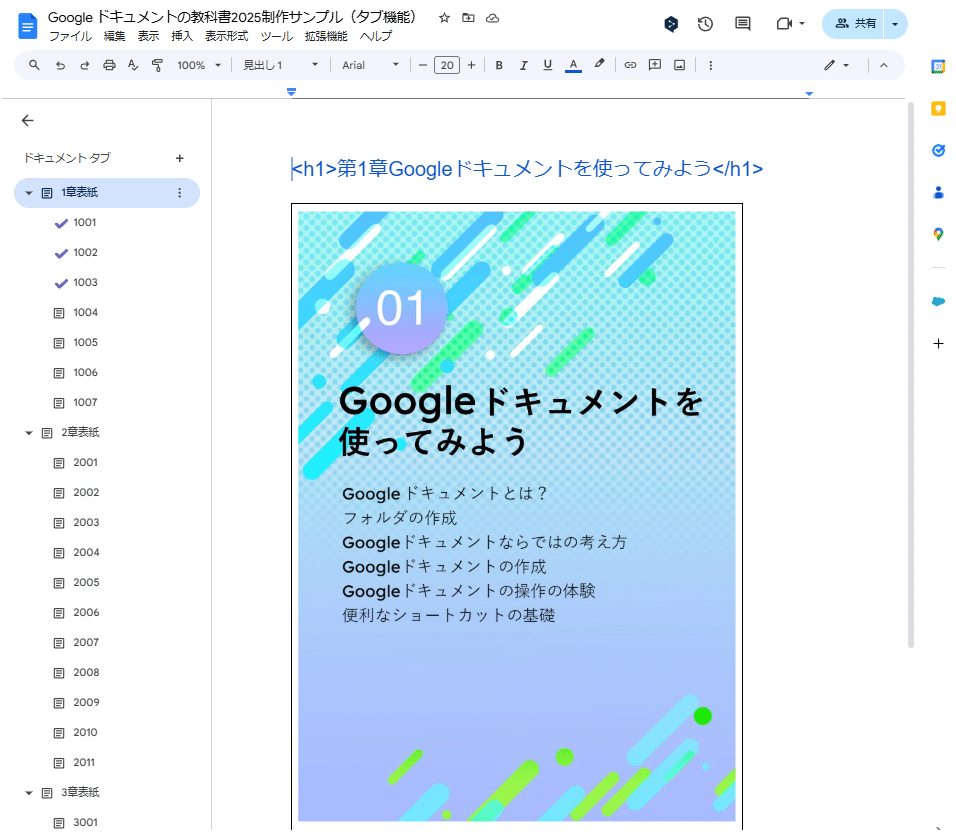Collapse the 2章表紙 tab group

tap(29, 432)
